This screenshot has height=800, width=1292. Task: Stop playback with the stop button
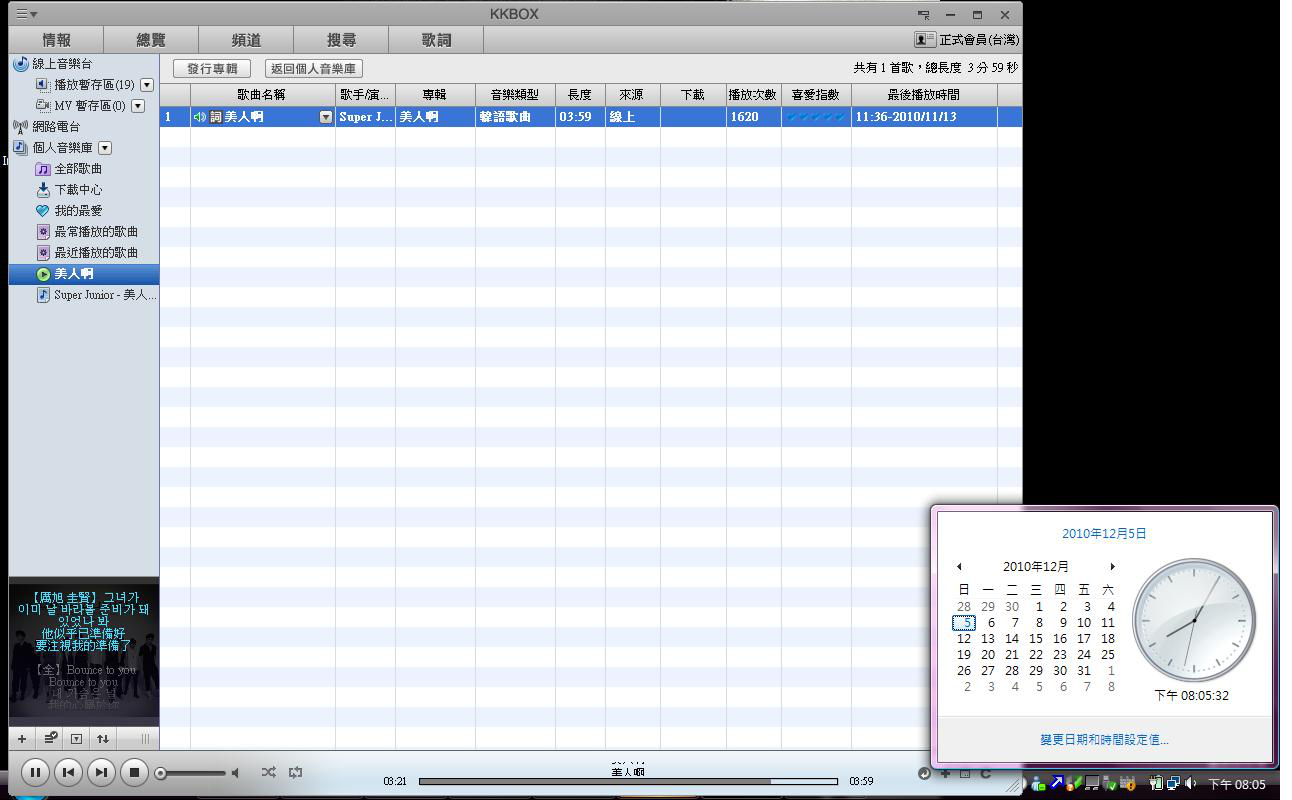pos(134,772)
